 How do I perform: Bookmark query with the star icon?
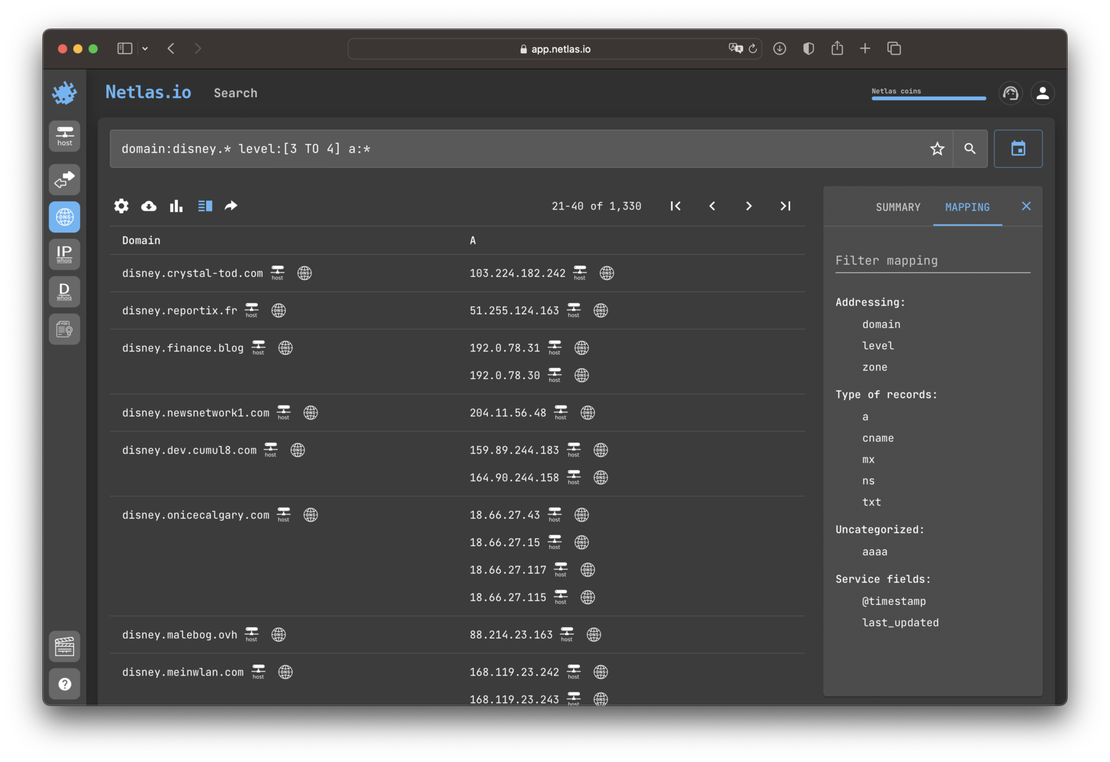937,149
